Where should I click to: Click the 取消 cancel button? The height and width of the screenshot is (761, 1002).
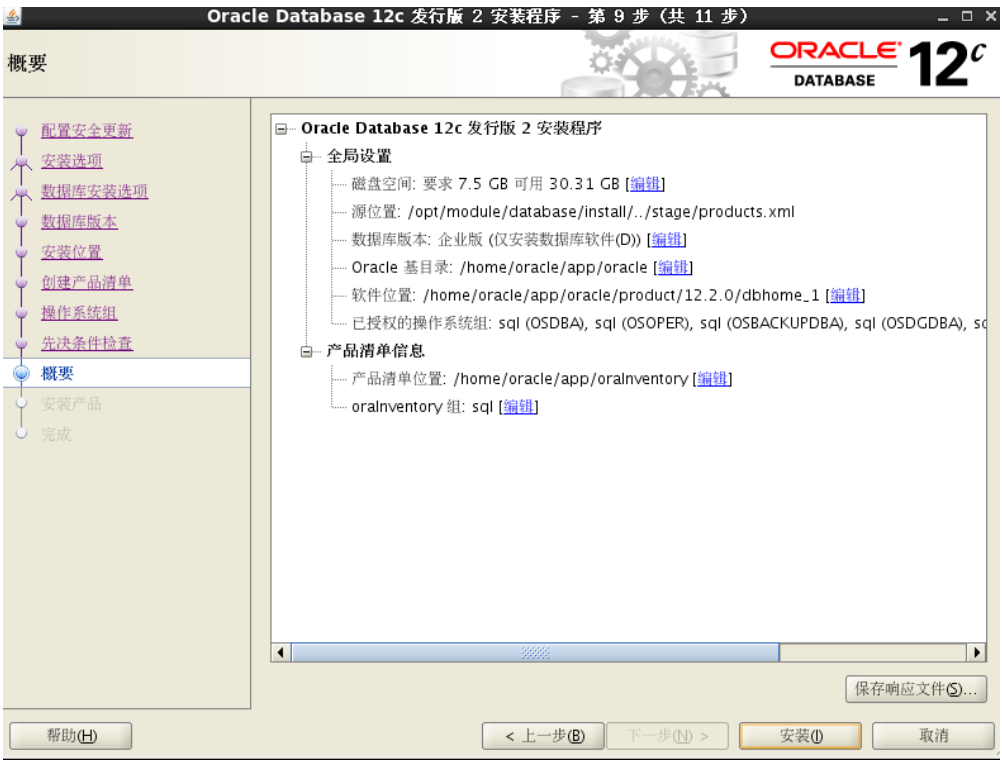click(933, 736)
